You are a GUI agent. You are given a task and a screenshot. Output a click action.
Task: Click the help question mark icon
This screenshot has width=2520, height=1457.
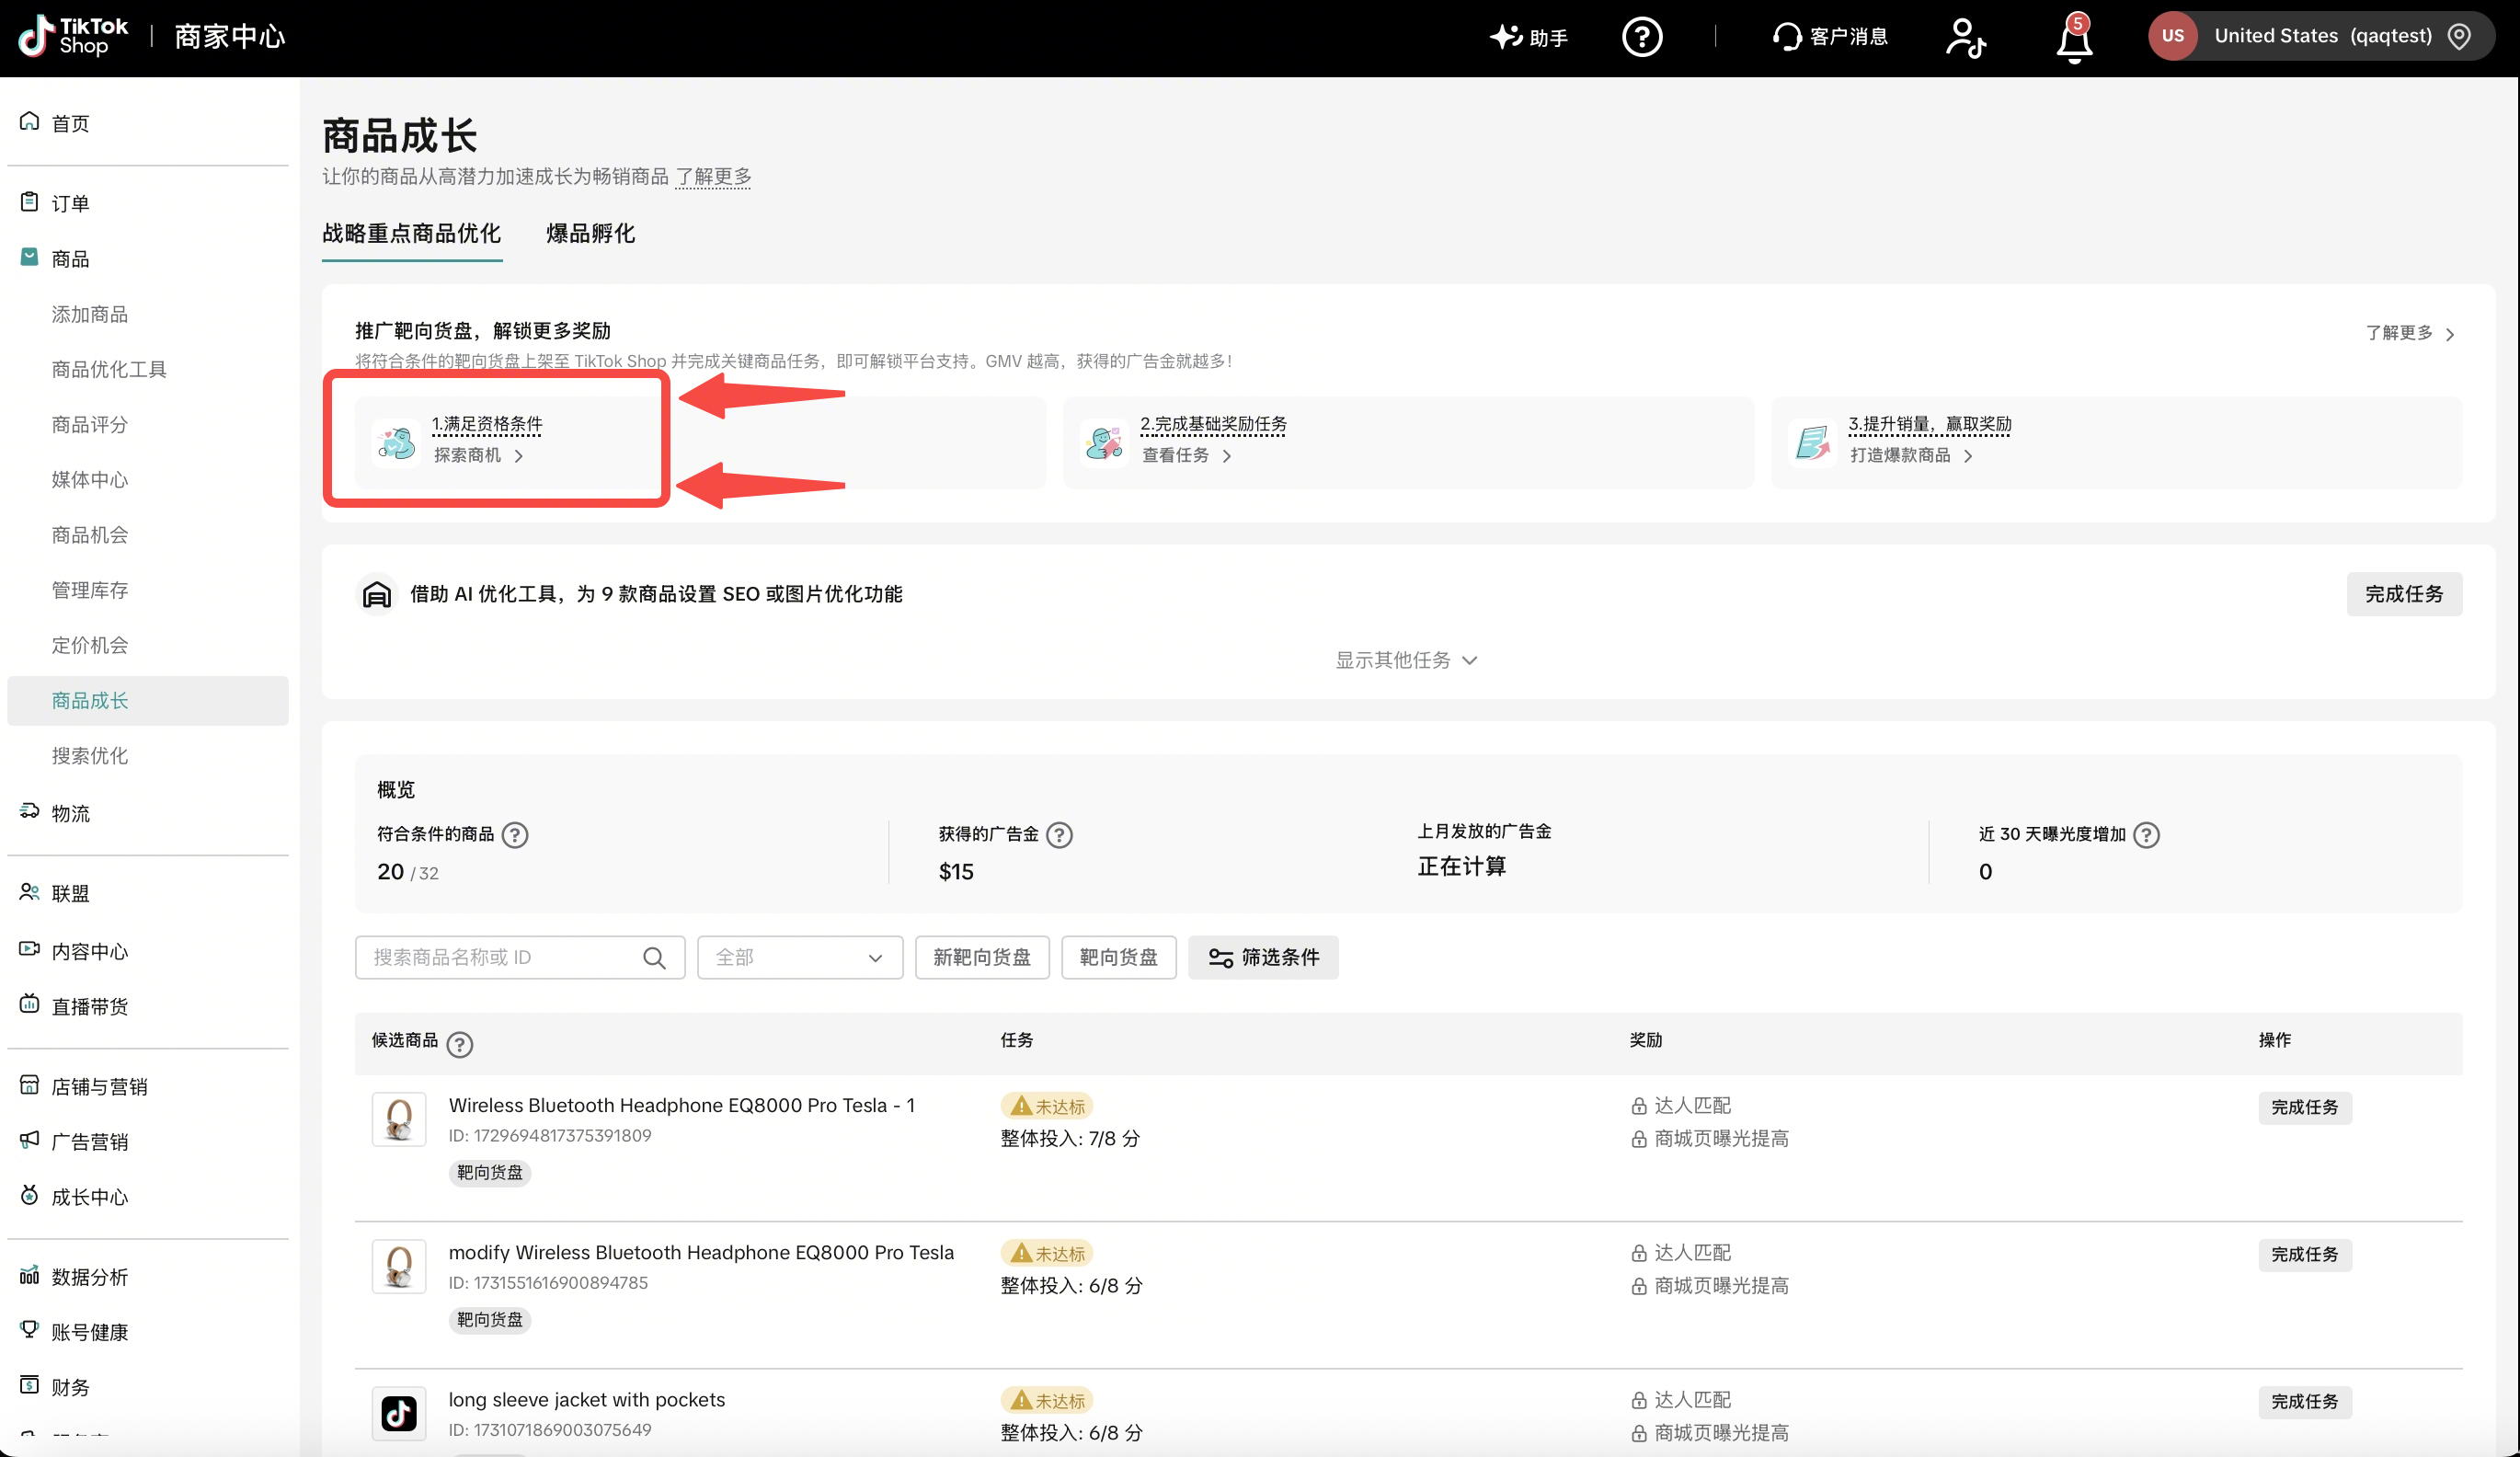(x=1641, y=37)
